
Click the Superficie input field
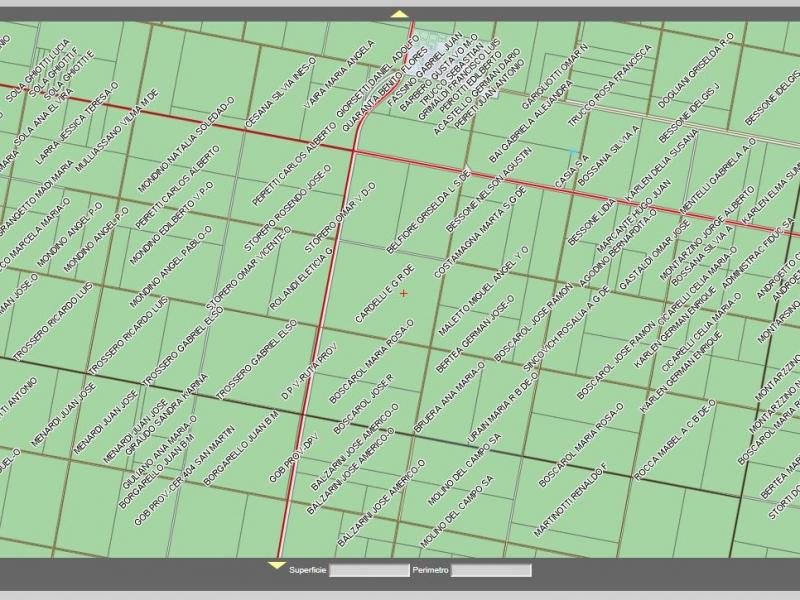369,570
